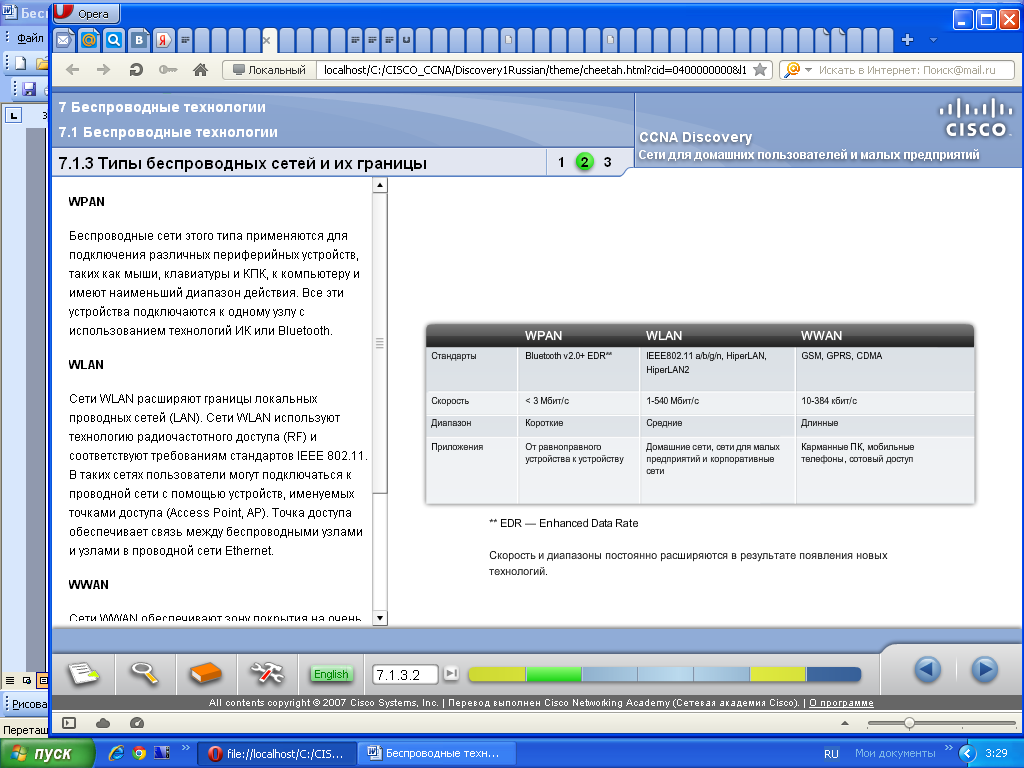Click the Mail.ru internet search field
Viewport: 1024px width, 768px height.
(x=914, y=70)
